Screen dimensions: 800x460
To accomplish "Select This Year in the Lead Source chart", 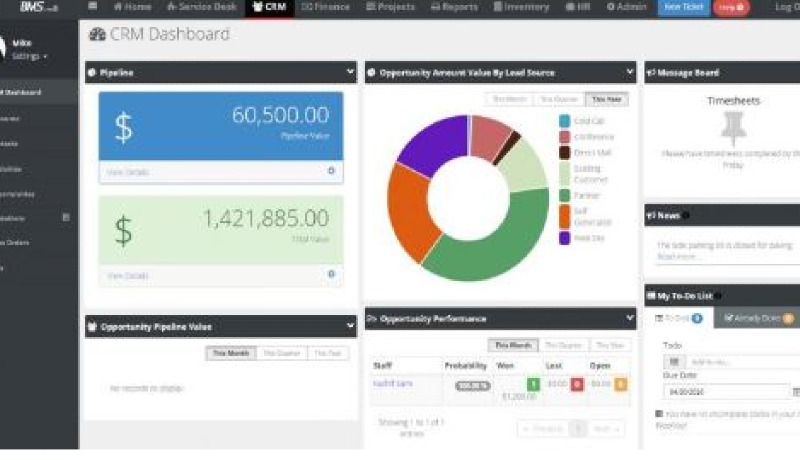I will pos(607,99).
